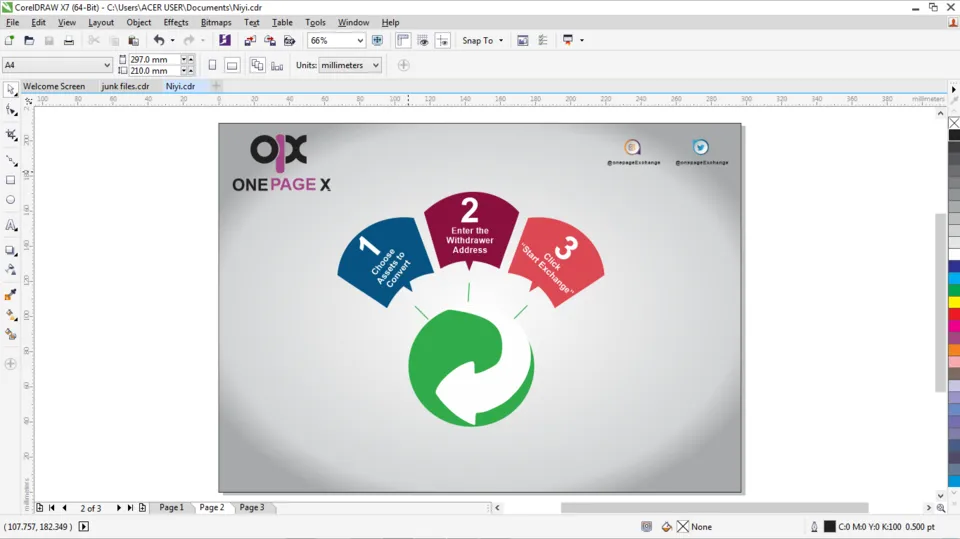
Task: Click the page width 297.0 mm field
Action: [154, 59]
